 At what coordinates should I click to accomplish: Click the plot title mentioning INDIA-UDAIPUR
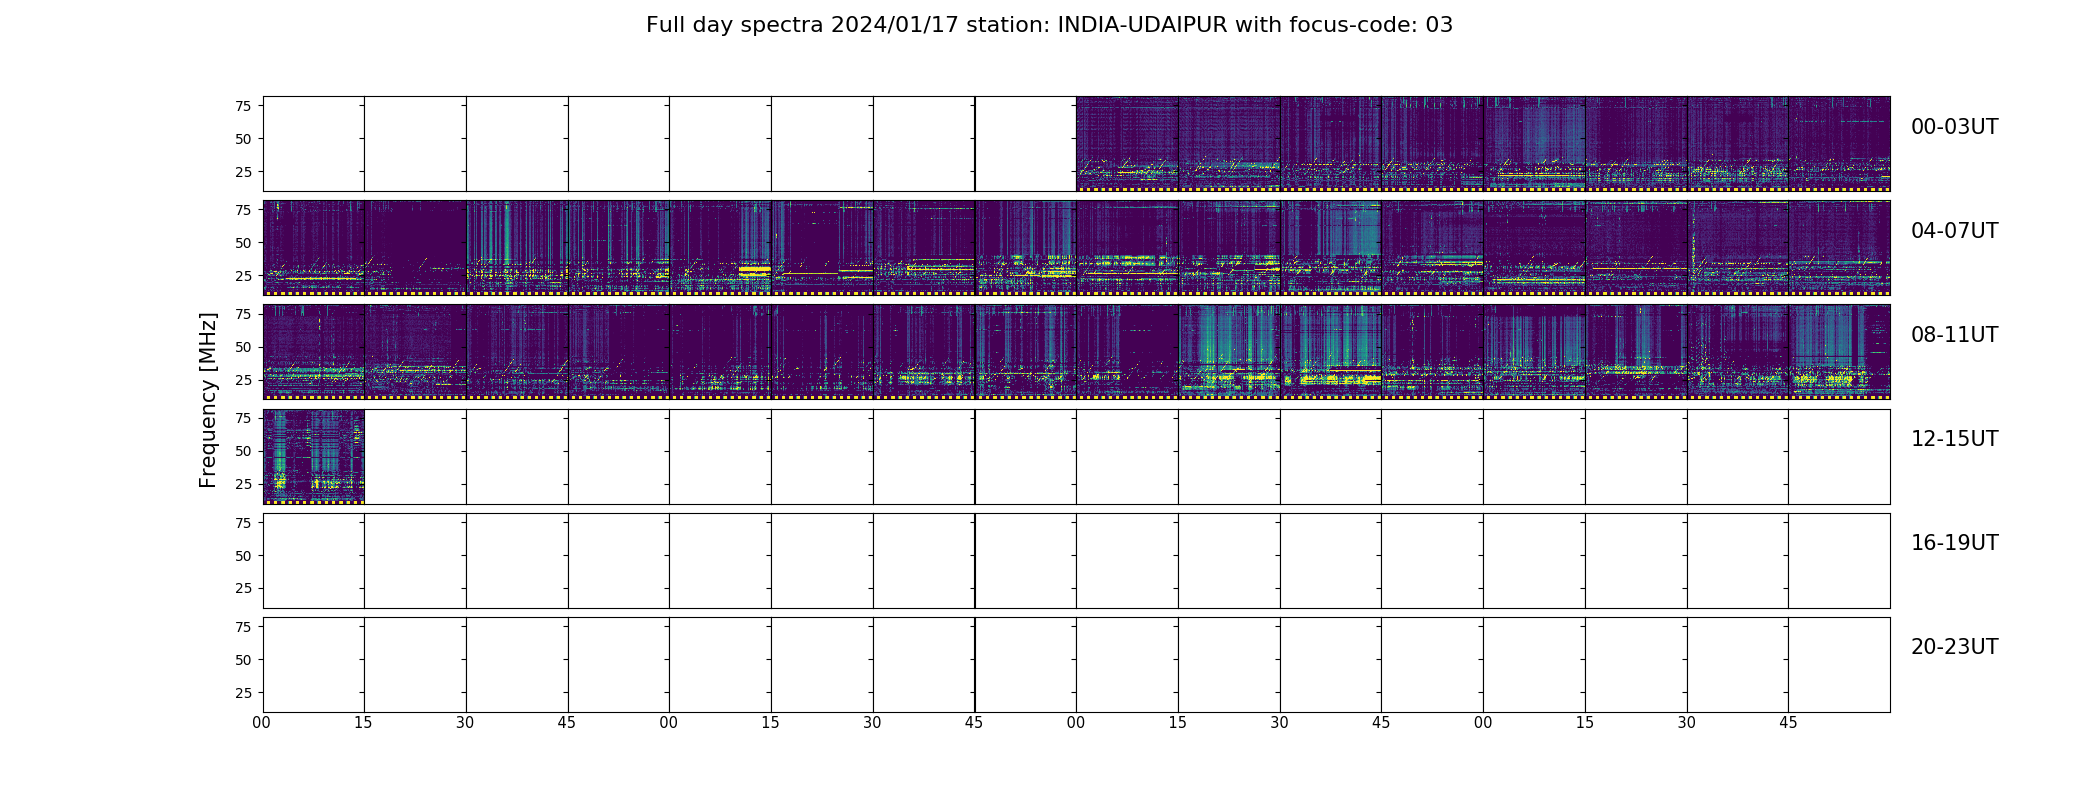coord(1049,25)
